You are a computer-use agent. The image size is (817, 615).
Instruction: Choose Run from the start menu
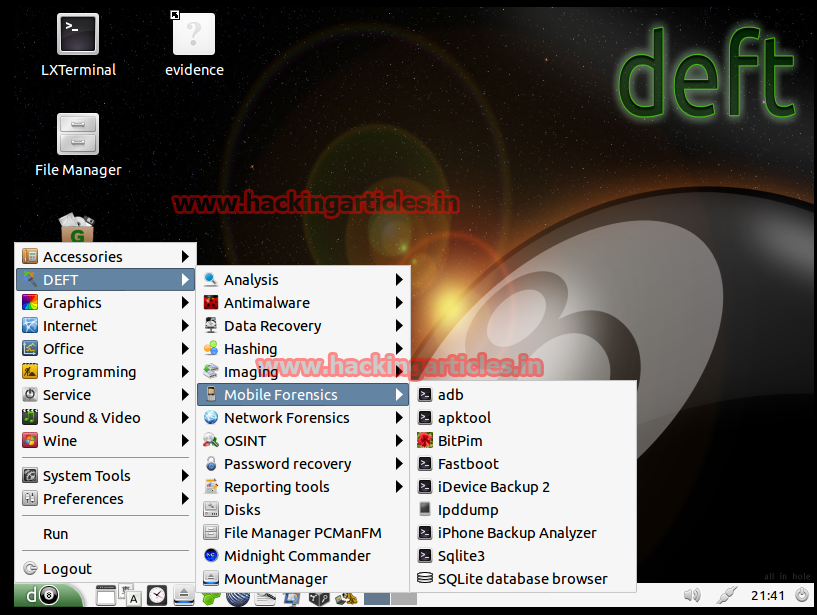[106, 534]
